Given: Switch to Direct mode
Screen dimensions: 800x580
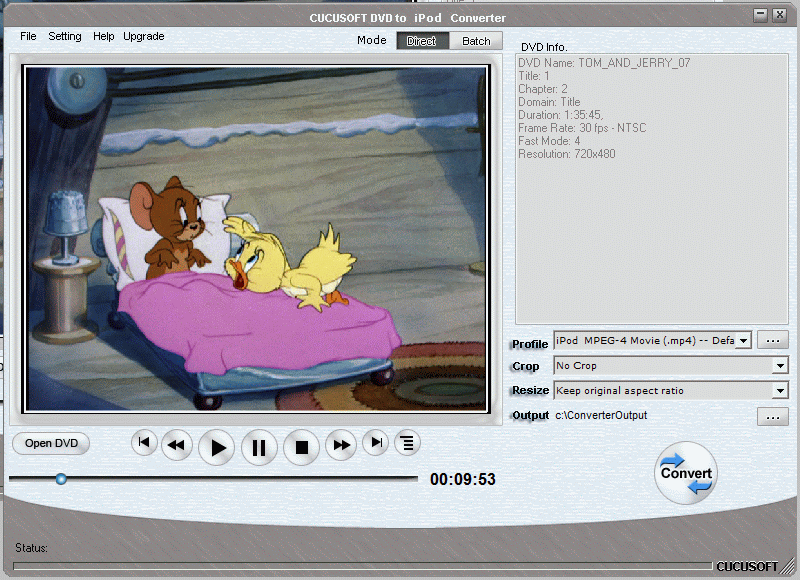Looking at the screenshot, I should coord(422,41).
